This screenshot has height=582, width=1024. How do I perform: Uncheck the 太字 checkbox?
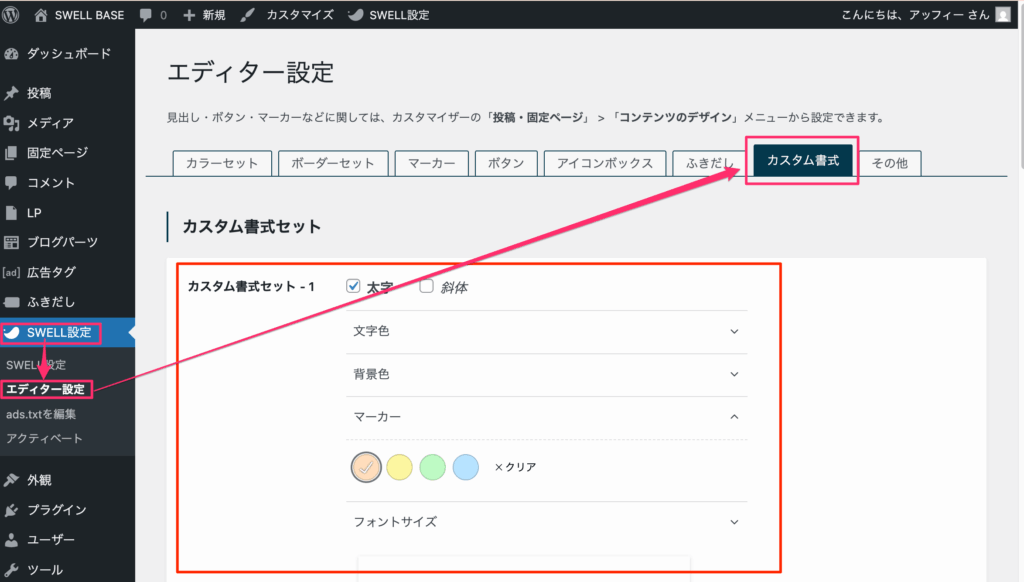[x=352, y=286]
